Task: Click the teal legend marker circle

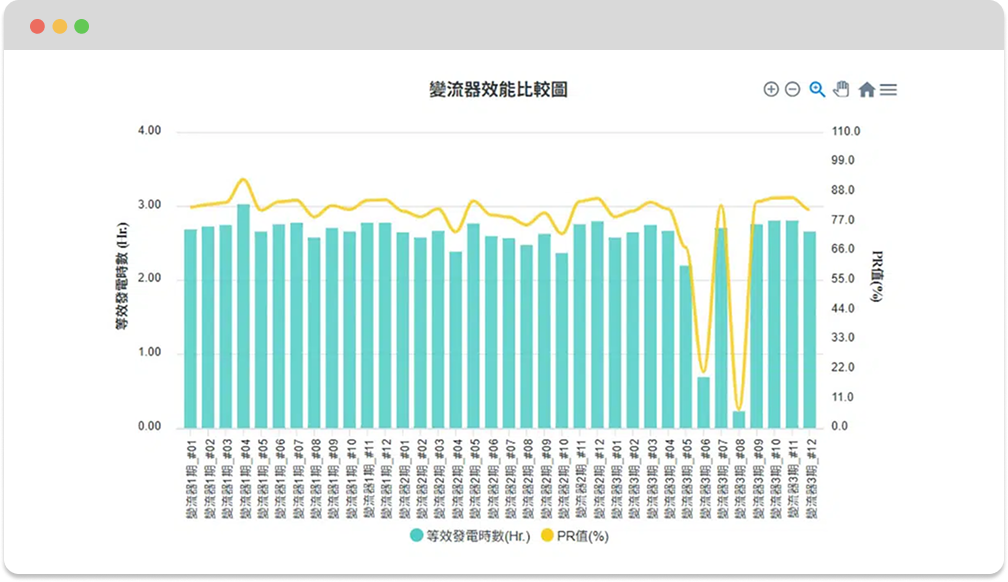Action: [417, 536]
